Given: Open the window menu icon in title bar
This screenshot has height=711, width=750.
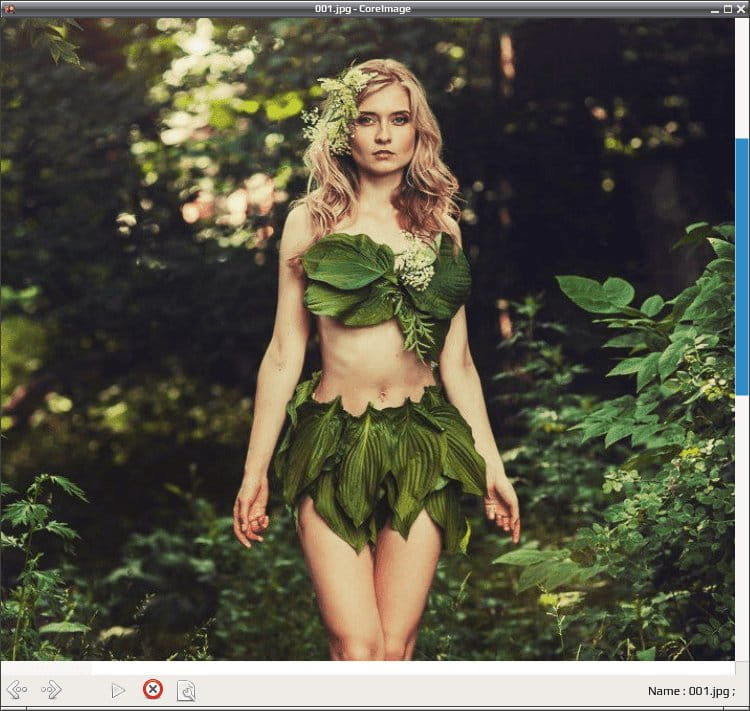Looking at the screenshot, I should pos(9,9).
